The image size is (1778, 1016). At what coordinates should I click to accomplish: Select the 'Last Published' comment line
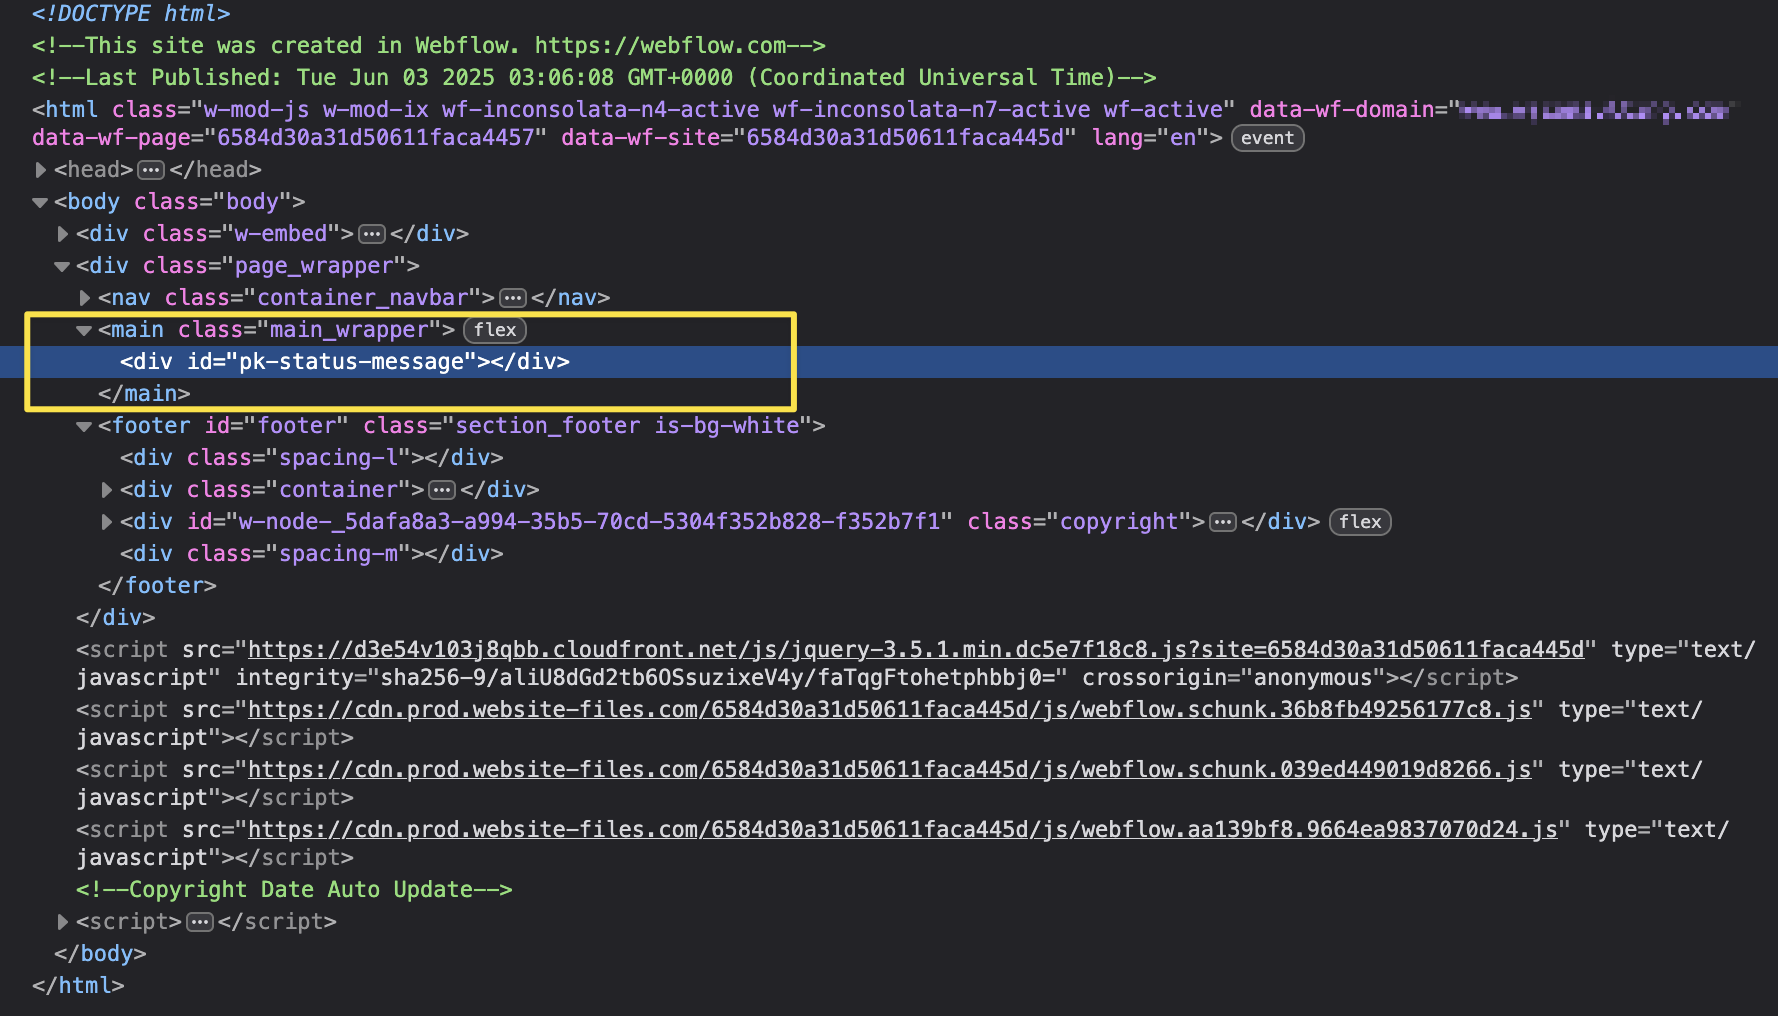[594, 78]
